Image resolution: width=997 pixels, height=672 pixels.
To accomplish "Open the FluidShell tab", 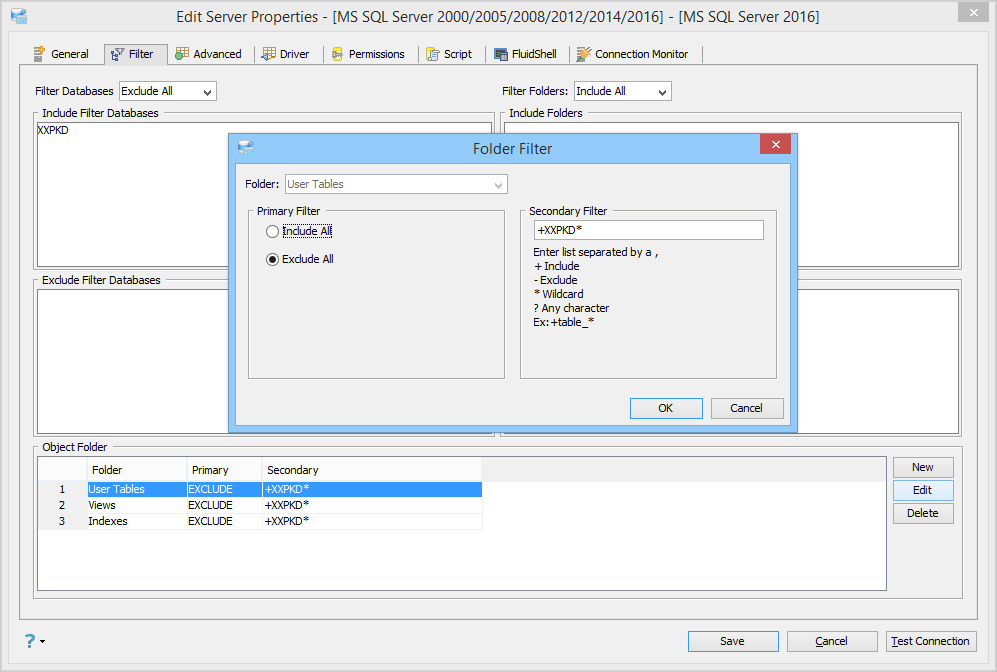I will tap(526, 54).
